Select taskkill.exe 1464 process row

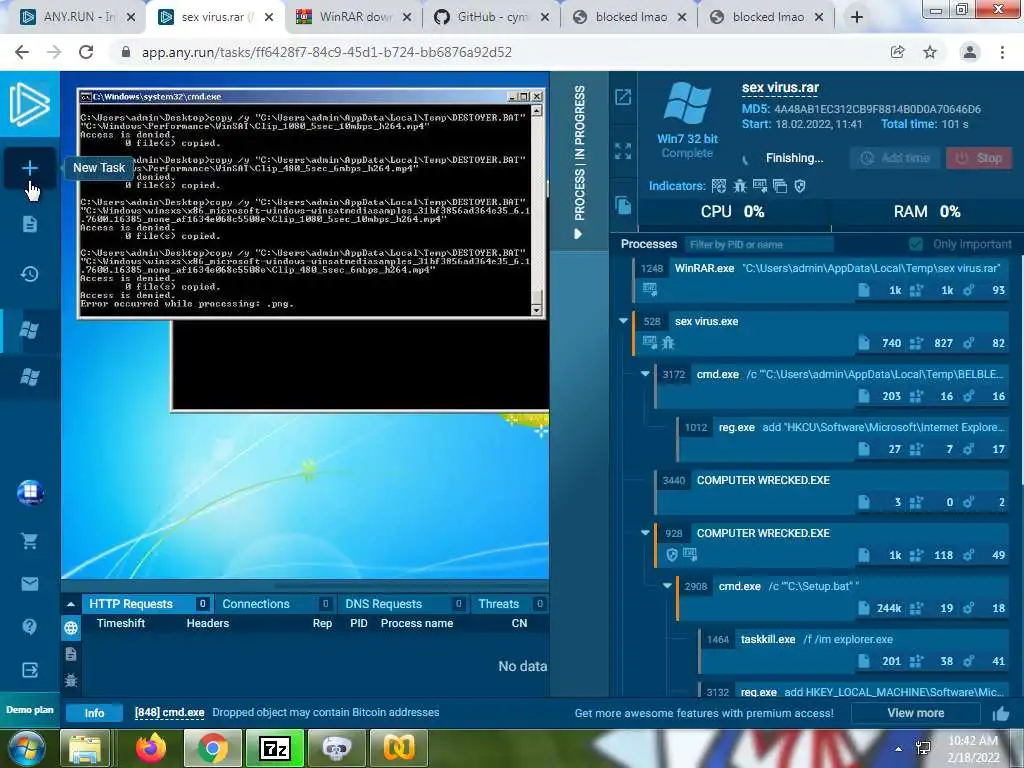click(854, 650)
